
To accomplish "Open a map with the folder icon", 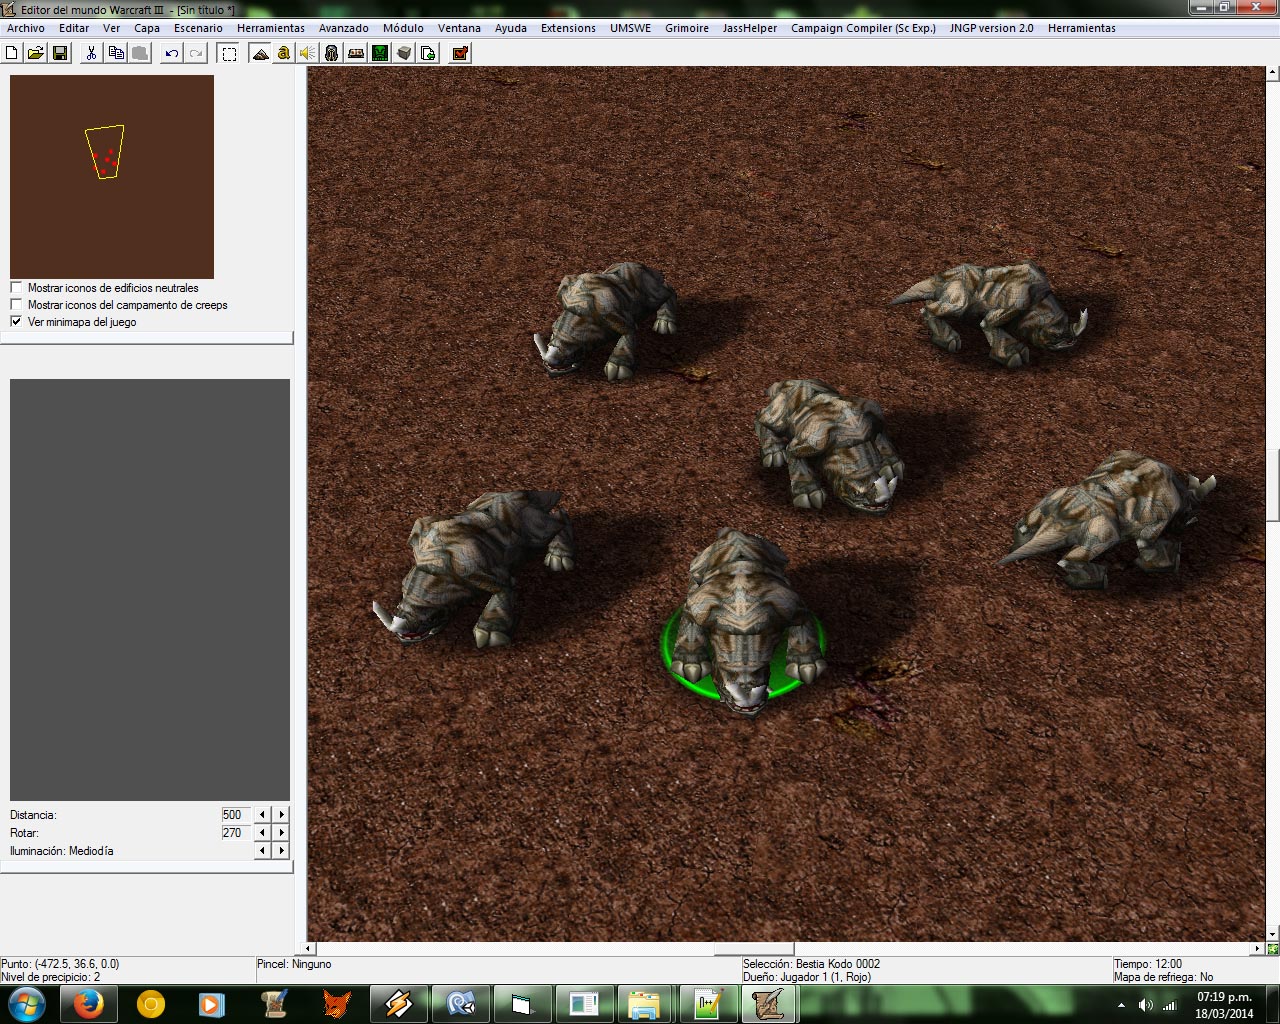I will (x=35, y=53).
